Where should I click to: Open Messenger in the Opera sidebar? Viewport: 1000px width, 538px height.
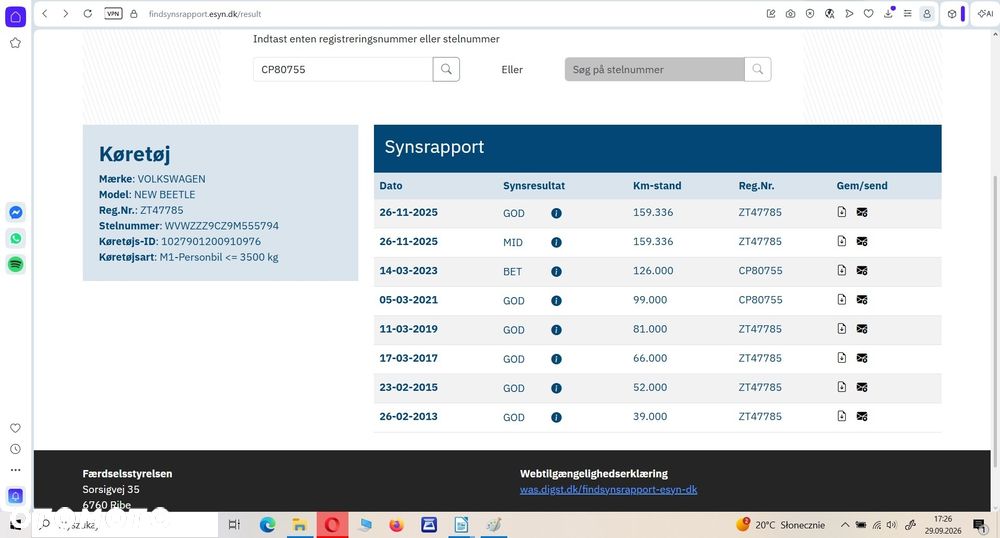point(16,213)
